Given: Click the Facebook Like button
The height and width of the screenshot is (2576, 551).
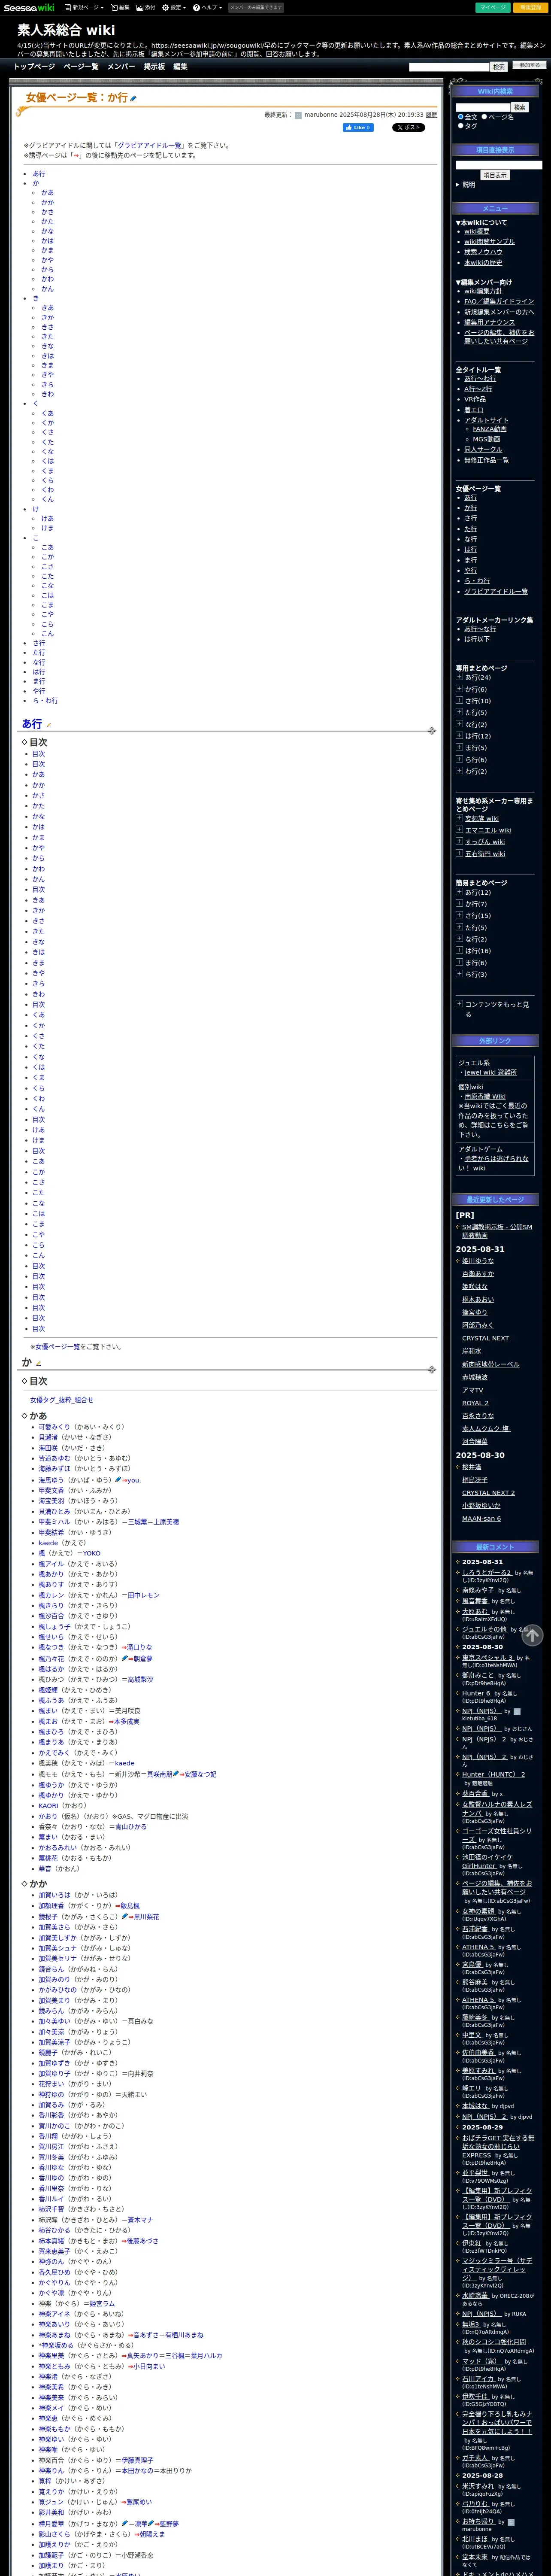Looking at the screenshot, I should pyautogui.click(x=358, y=128).
